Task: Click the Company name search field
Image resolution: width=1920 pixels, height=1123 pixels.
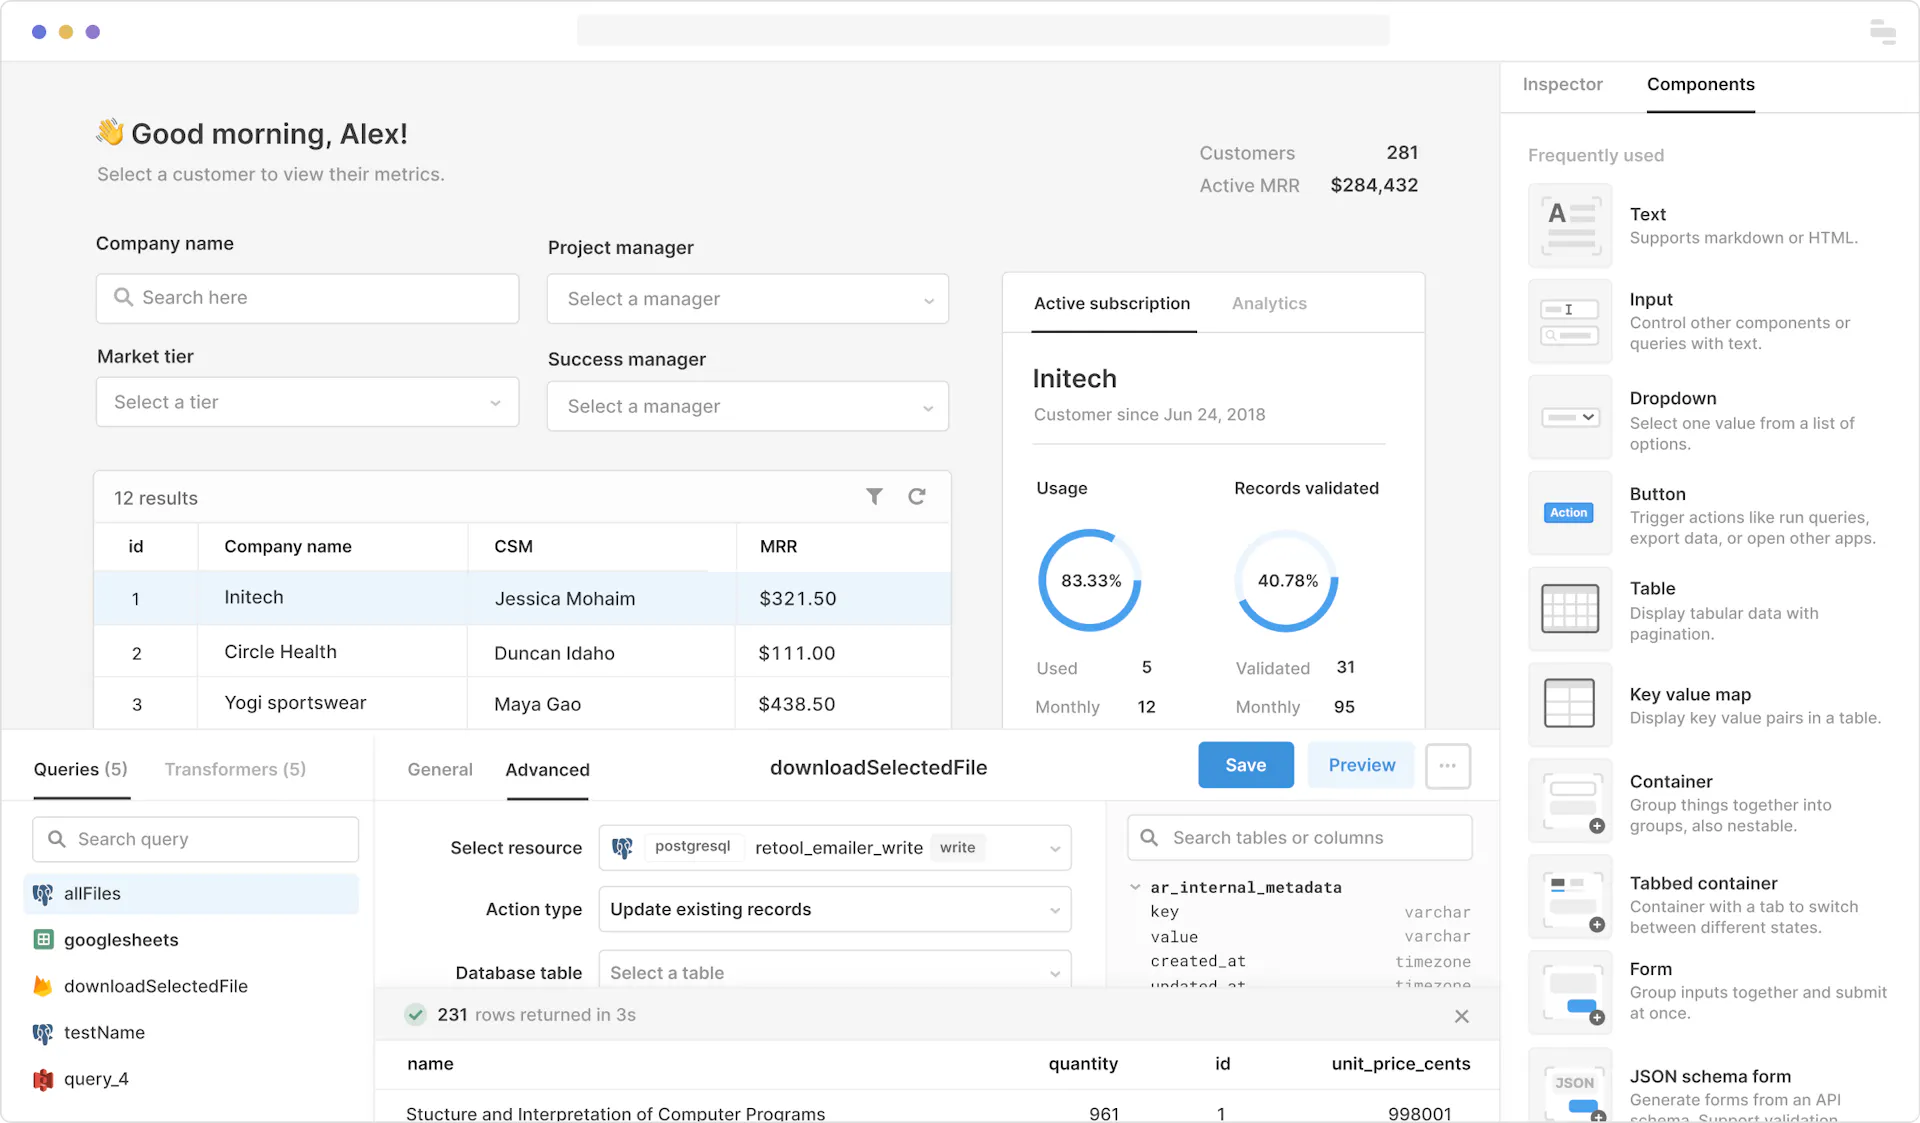Action: point(307,298)
